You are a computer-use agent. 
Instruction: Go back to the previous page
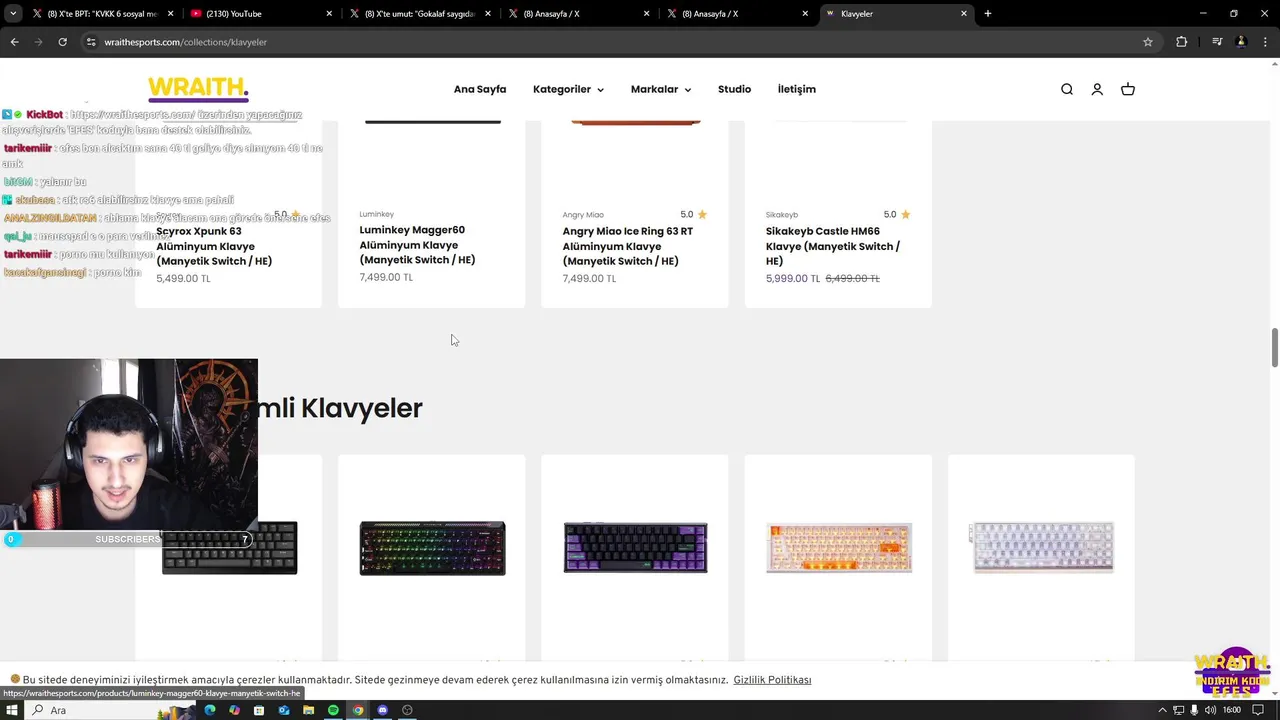click(14, 42)
